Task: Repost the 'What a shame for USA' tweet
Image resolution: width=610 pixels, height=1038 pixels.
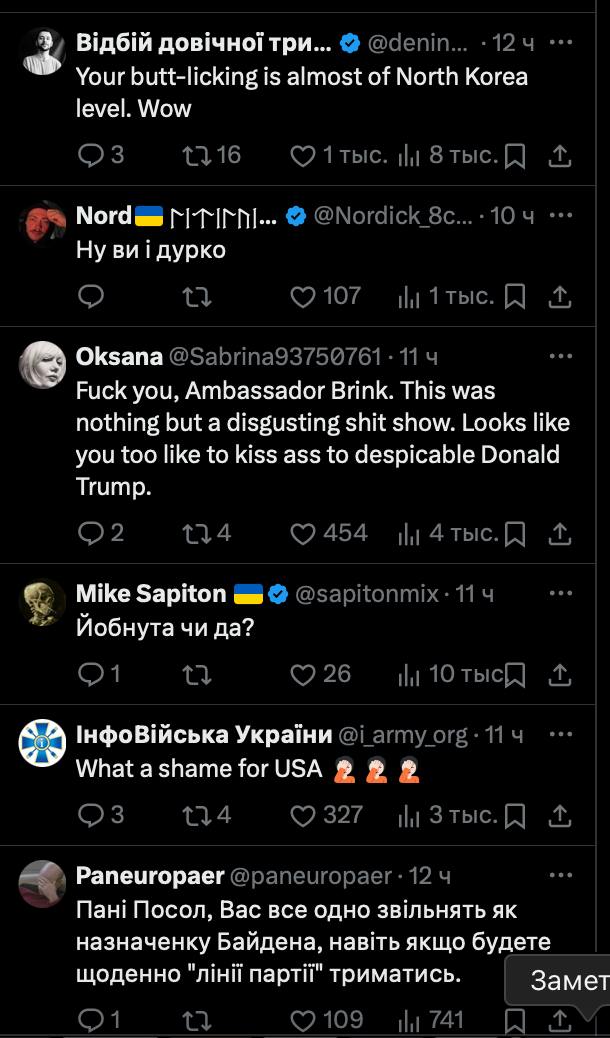Action: (x=195, y=816)
